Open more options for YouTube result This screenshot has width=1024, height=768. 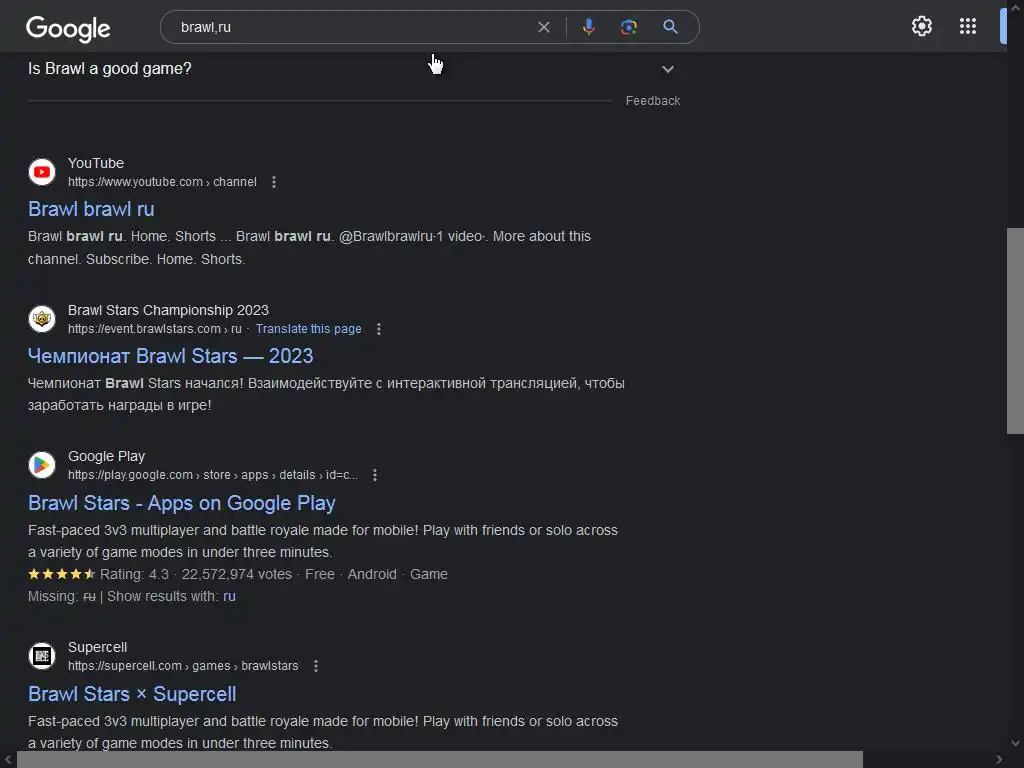[274, 182]
